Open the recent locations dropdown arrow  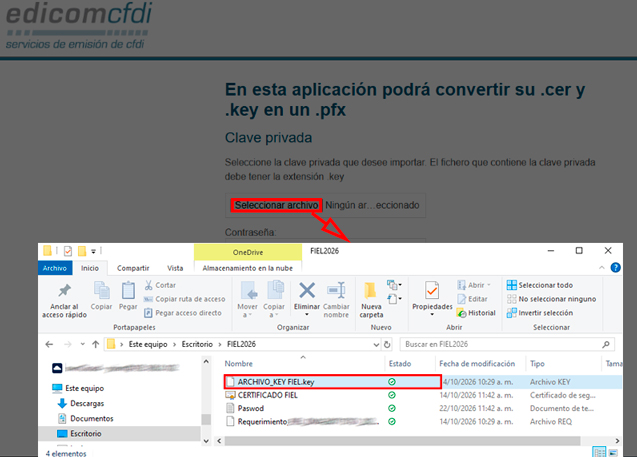[x=82, y=344]
